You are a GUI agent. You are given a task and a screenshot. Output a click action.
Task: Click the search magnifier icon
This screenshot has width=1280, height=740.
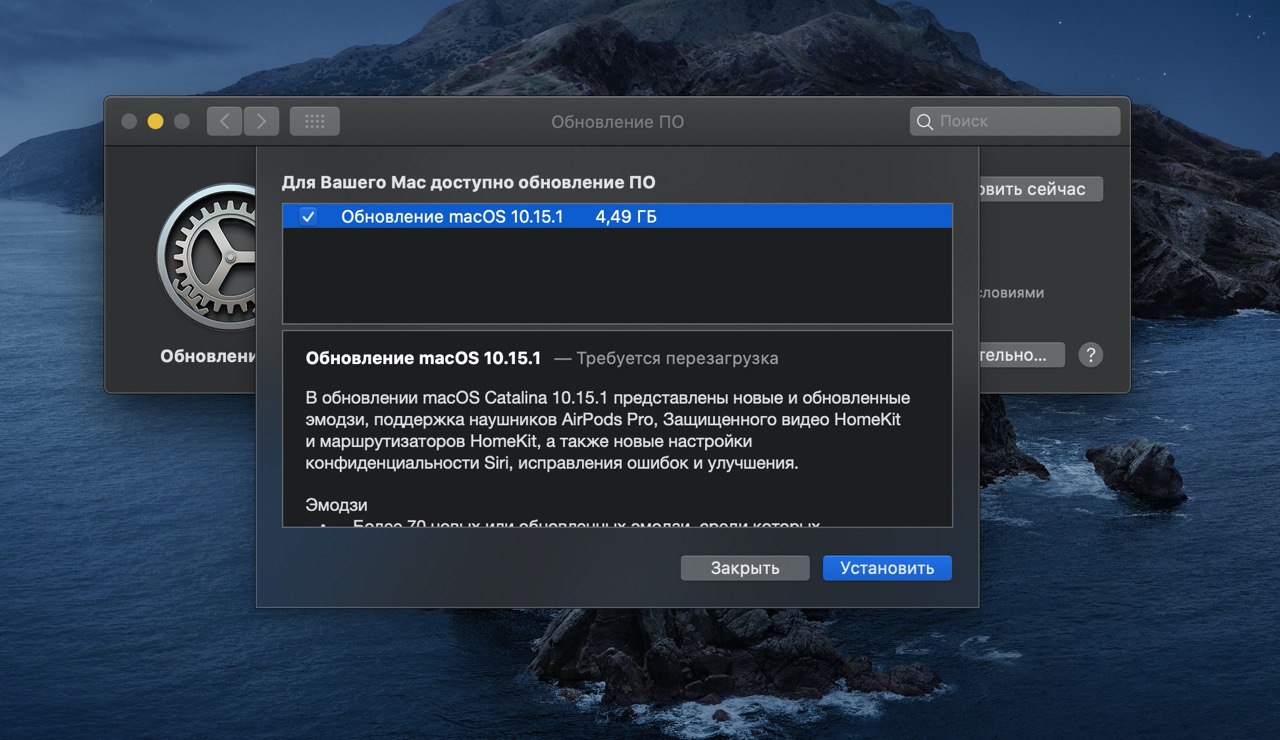click(x=924, y=122)
